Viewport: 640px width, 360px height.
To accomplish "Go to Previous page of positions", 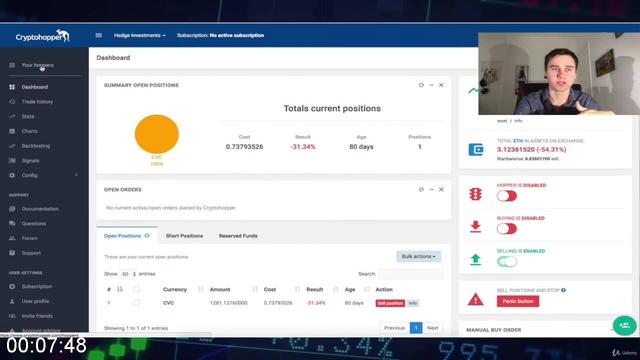I will tap(394, 328).
